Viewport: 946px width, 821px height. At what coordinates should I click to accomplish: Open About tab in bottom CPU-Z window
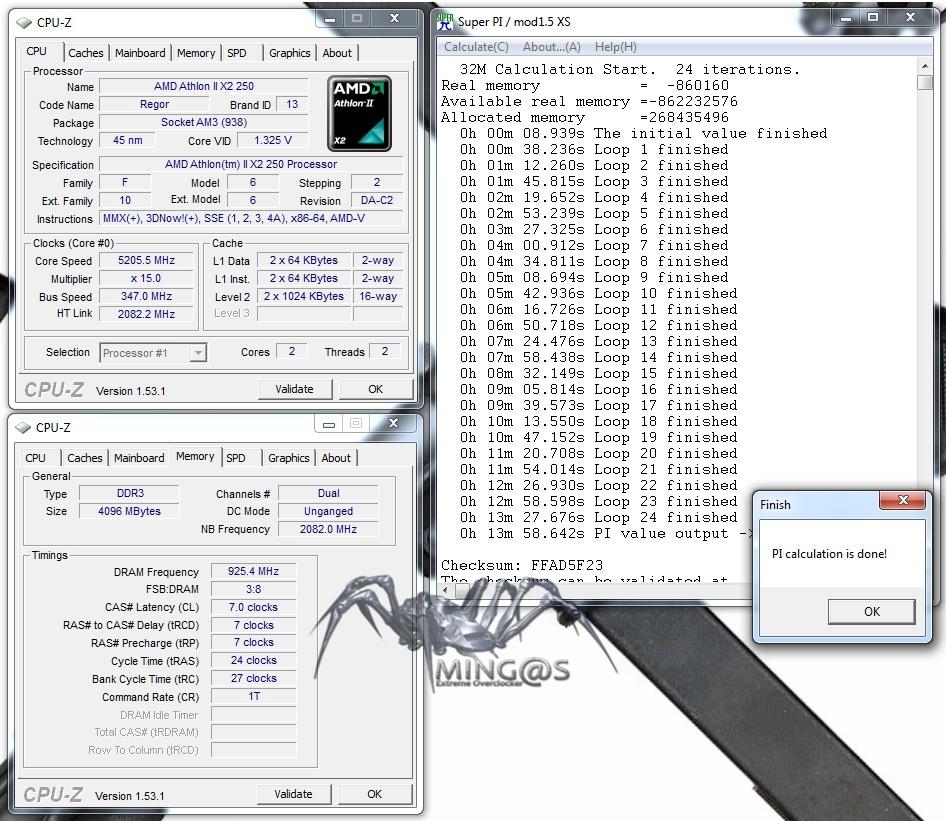(x=335, y=458)
